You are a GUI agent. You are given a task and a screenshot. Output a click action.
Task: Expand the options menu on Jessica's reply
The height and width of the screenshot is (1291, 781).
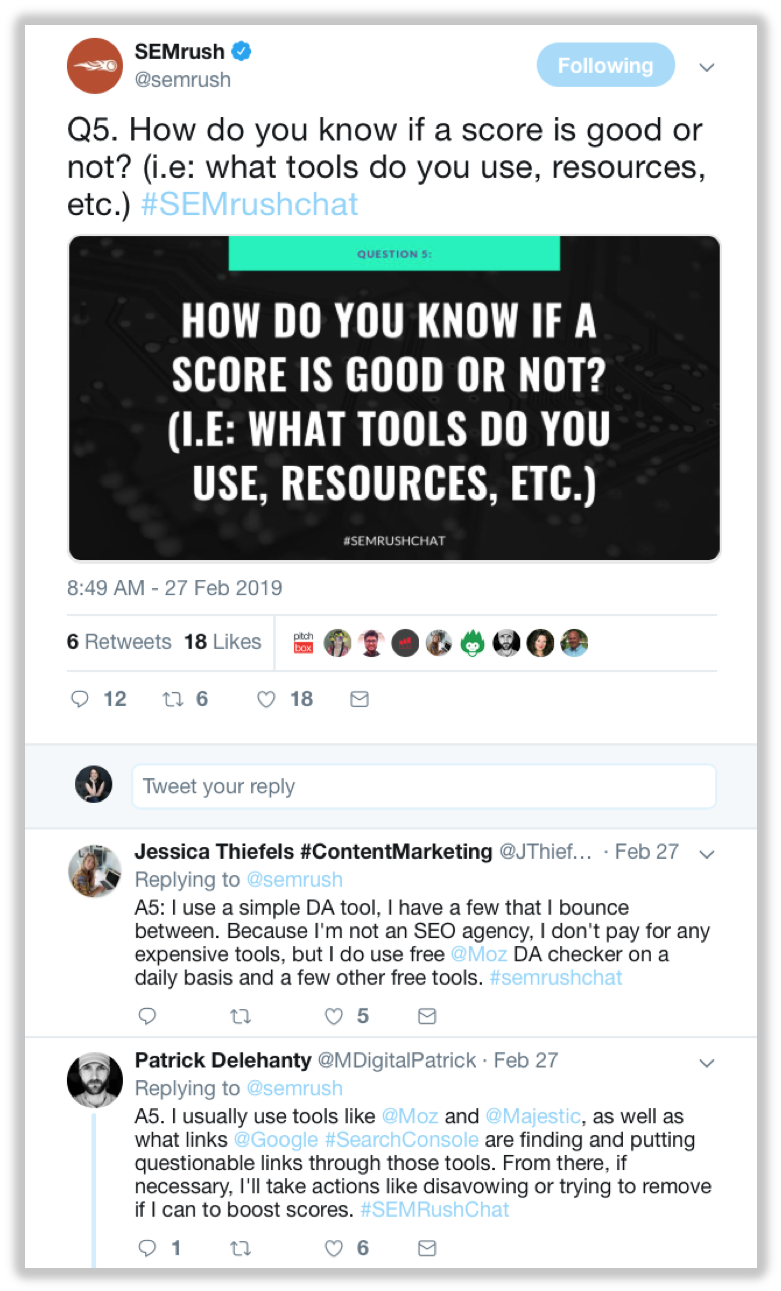(707, 854)
